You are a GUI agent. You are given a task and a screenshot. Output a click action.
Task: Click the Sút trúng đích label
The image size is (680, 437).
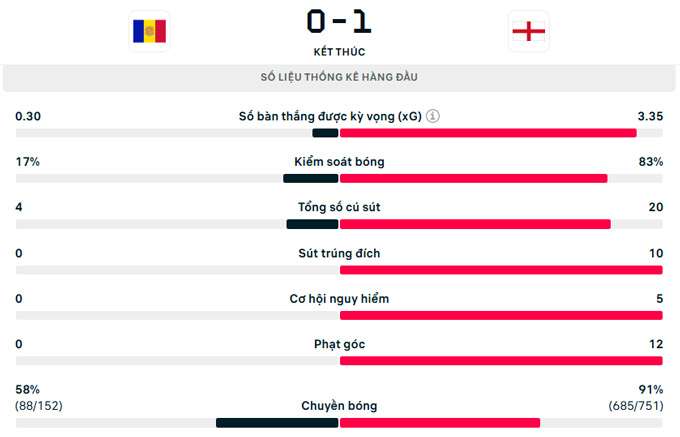pos(339,253)
